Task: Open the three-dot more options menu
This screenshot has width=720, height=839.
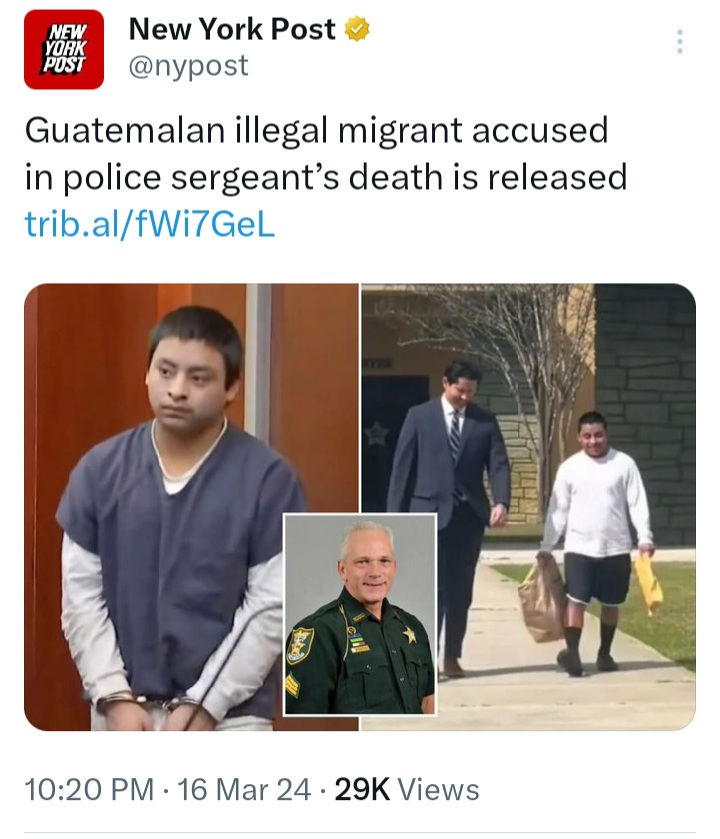Action: [x=679, y=41]
